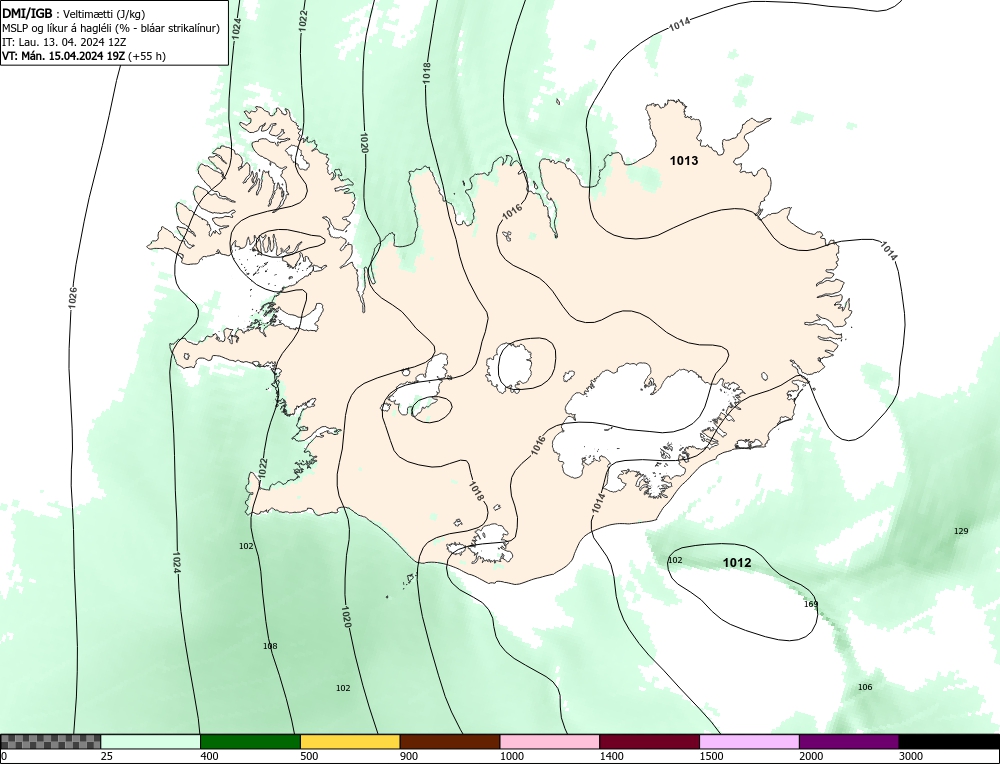Click the brown 900–1000 legend swatch
Viewport: 1000px width, 764px height.
(x=450, y=741)
